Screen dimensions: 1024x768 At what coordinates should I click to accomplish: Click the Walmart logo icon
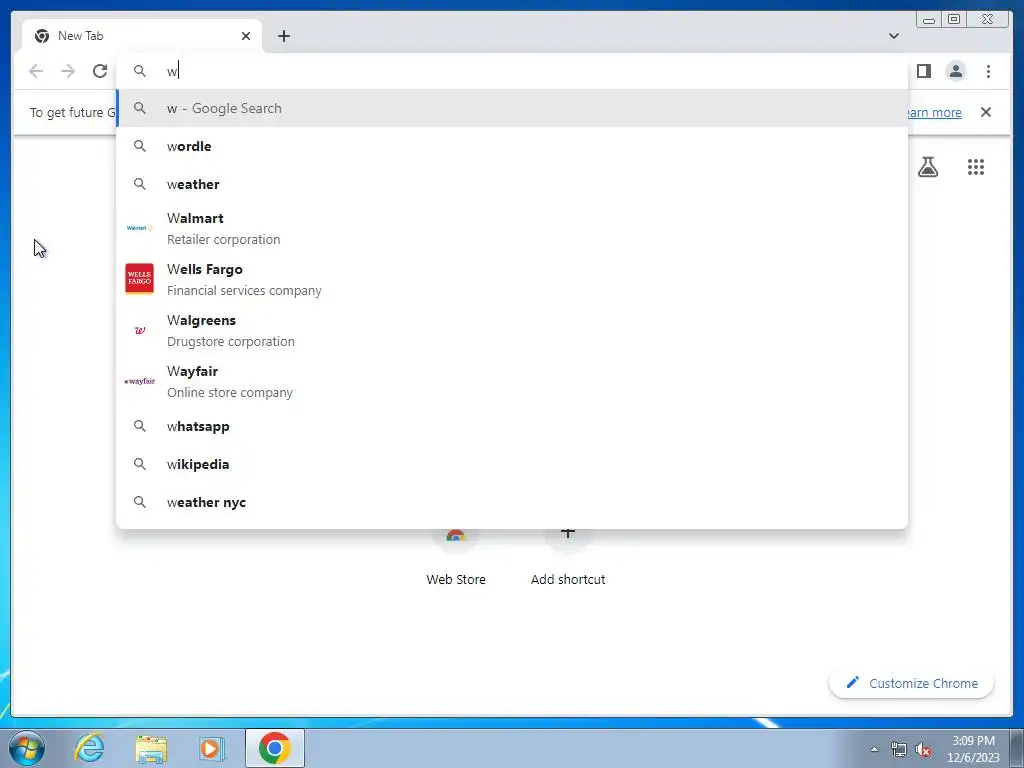point(140,228)
